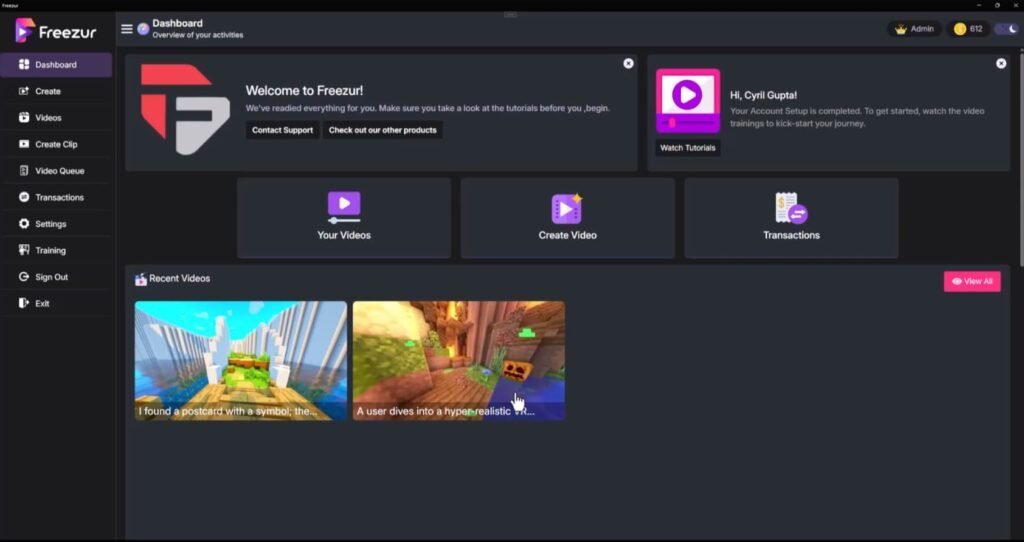Open the Video Queue section
The image size is (1024, 542).
tap(59, 171)
